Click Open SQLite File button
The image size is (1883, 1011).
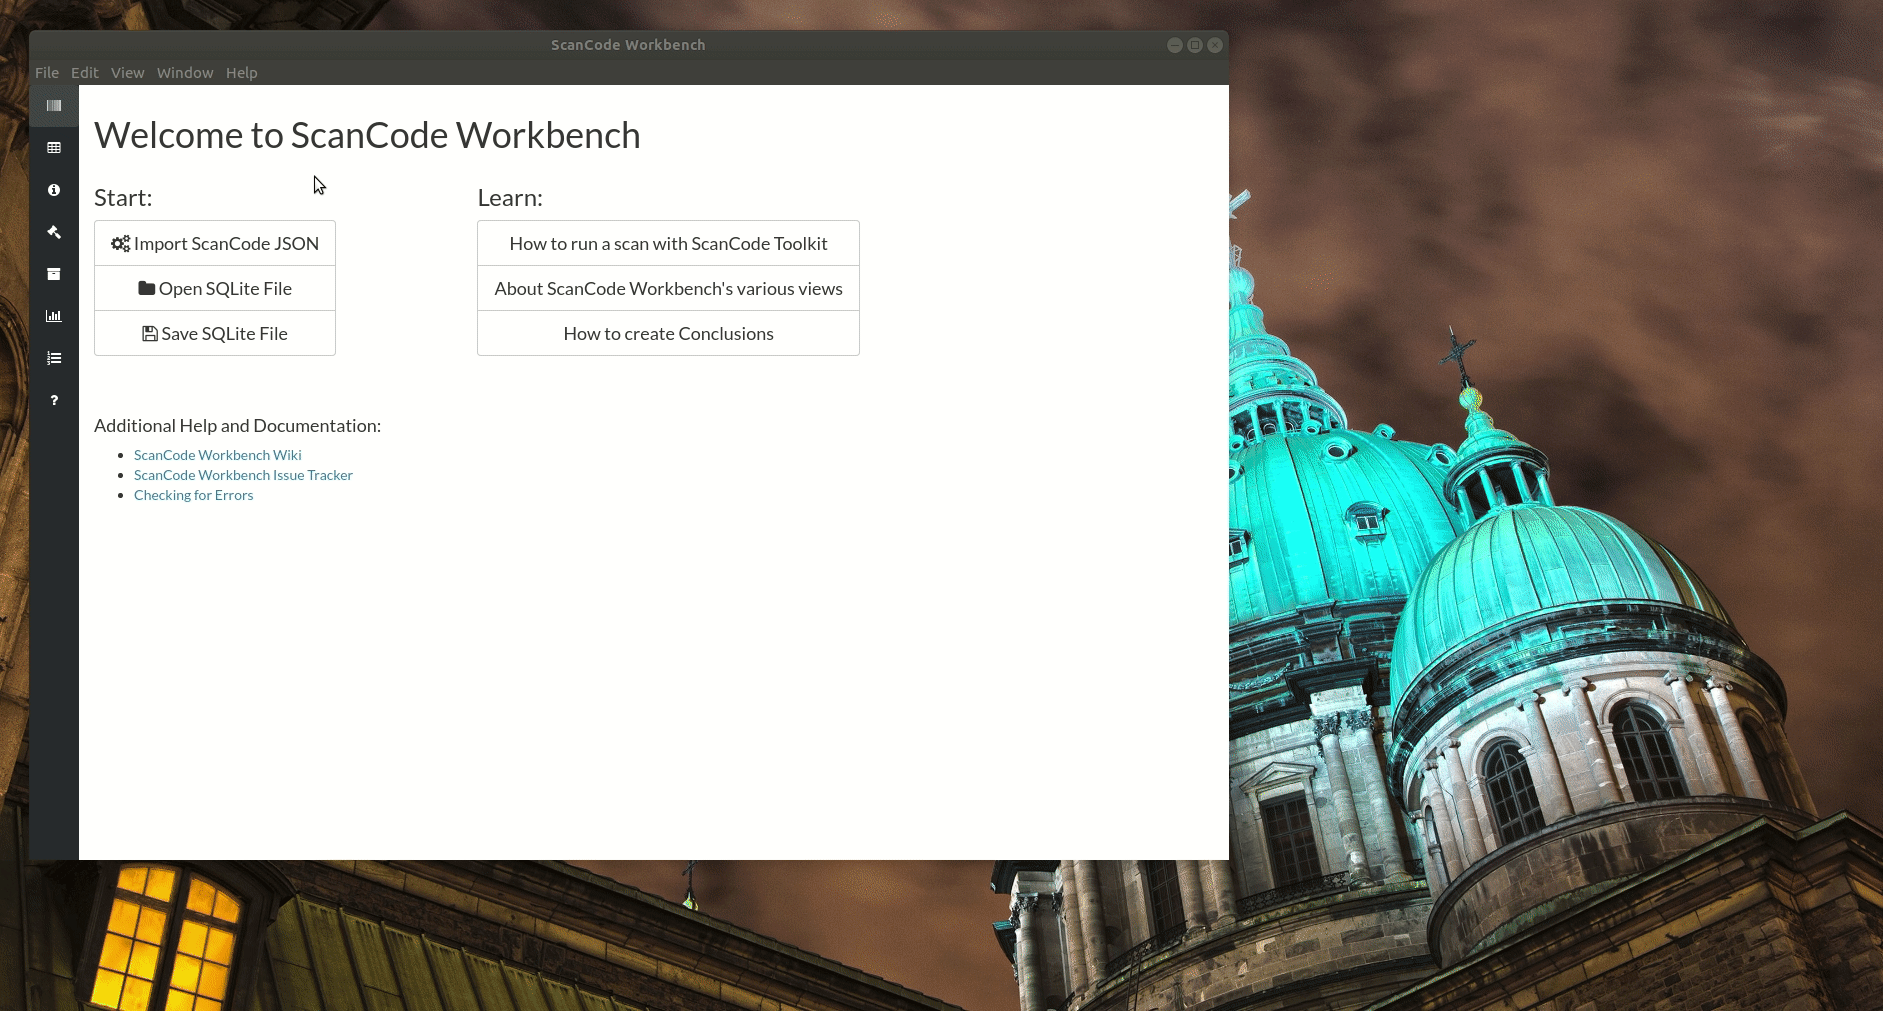tap(215, 288)
